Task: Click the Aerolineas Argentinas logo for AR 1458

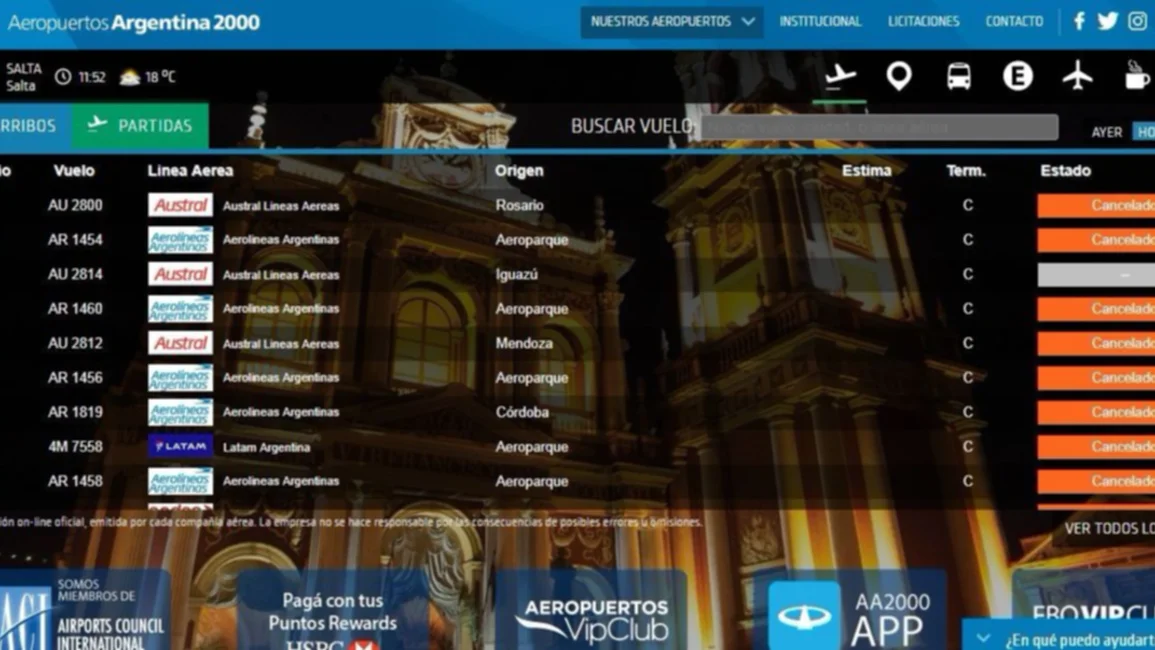Action: coord(180,481)
